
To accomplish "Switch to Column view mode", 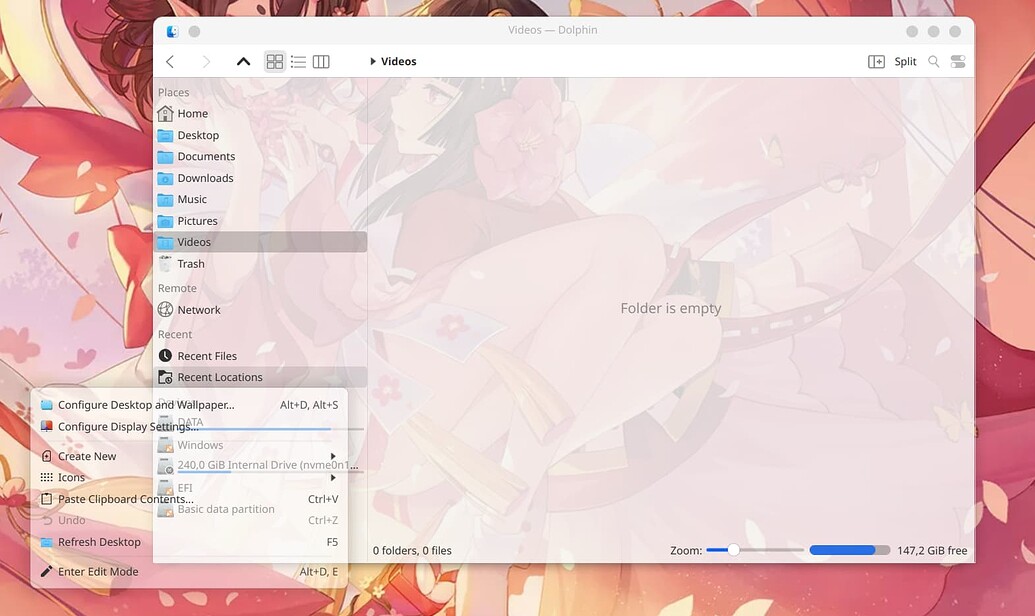I will [x=320, y=61].
